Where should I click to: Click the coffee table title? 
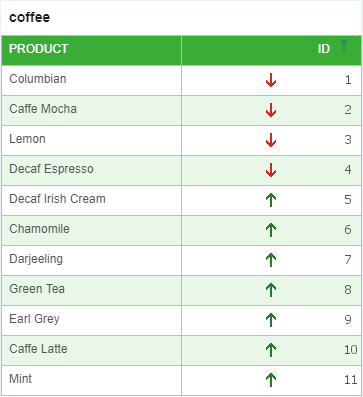(x=30, y=17)
